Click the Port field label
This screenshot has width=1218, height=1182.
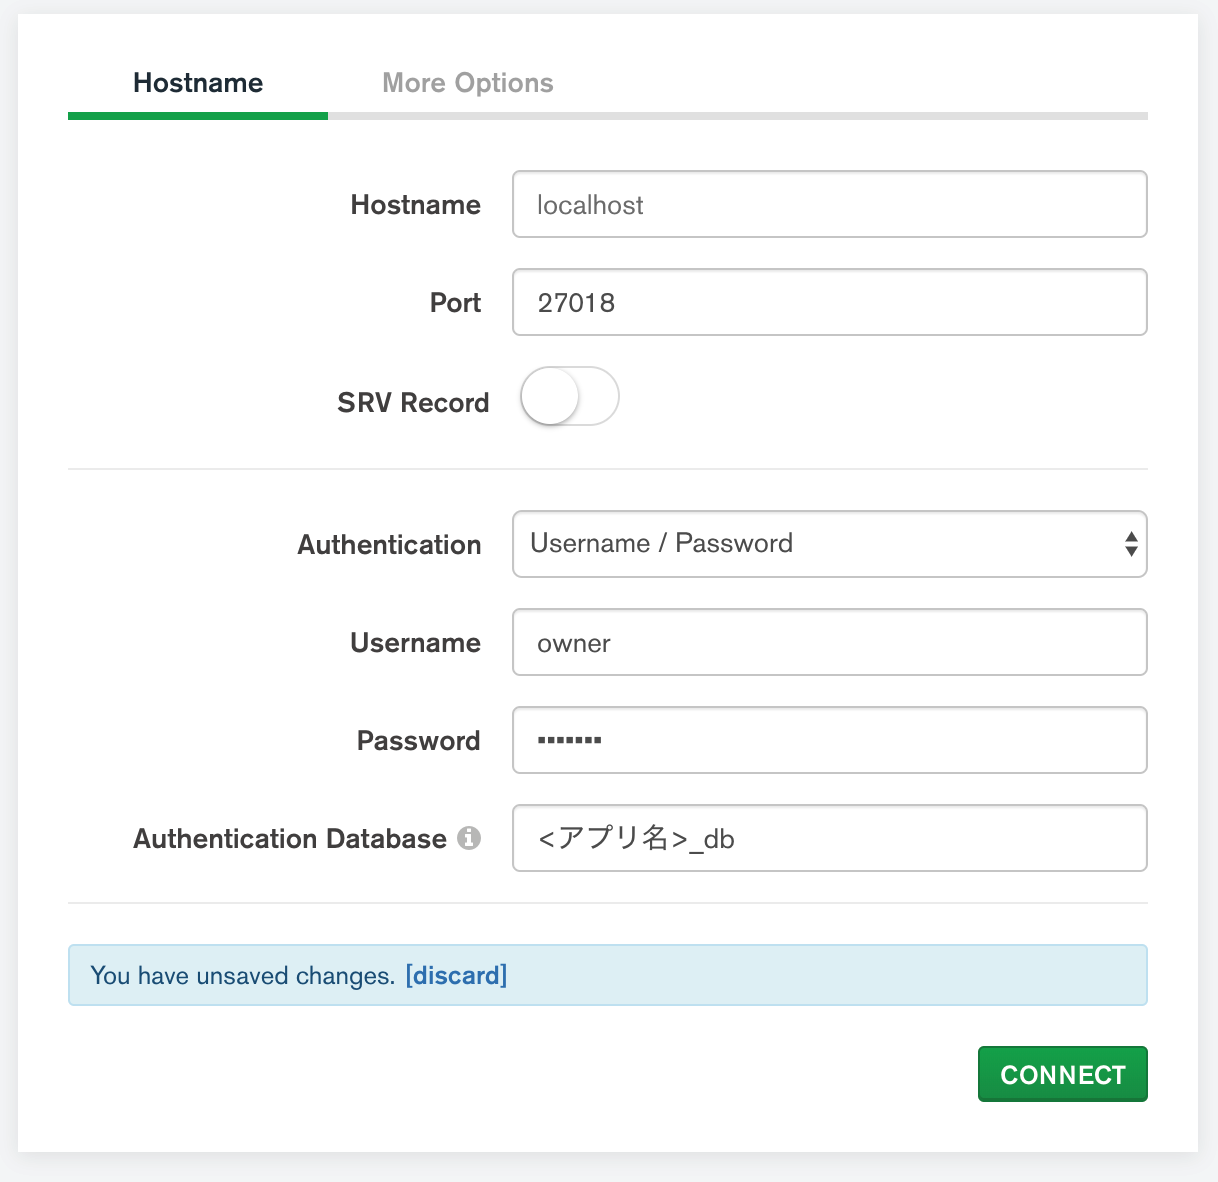click(455, 302)
